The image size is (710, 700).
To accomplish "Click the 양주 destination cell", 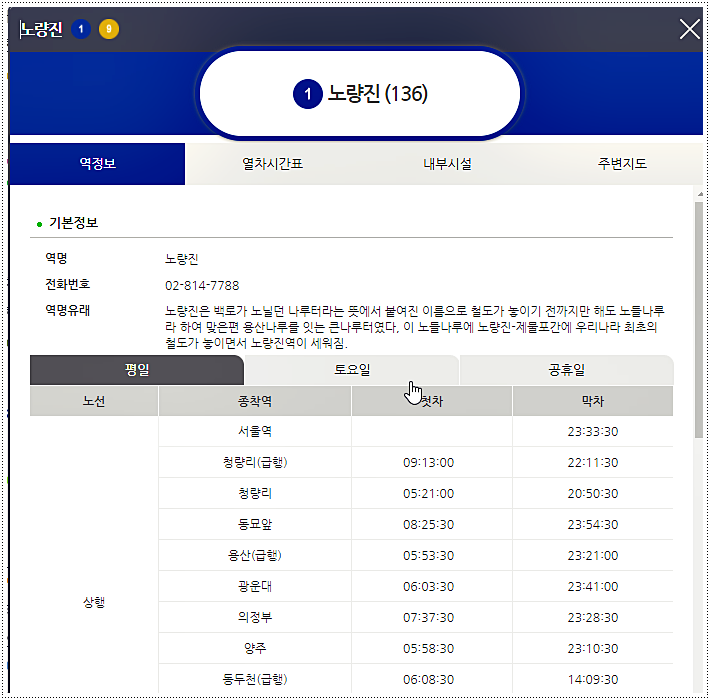I will (x=255, y=648).
